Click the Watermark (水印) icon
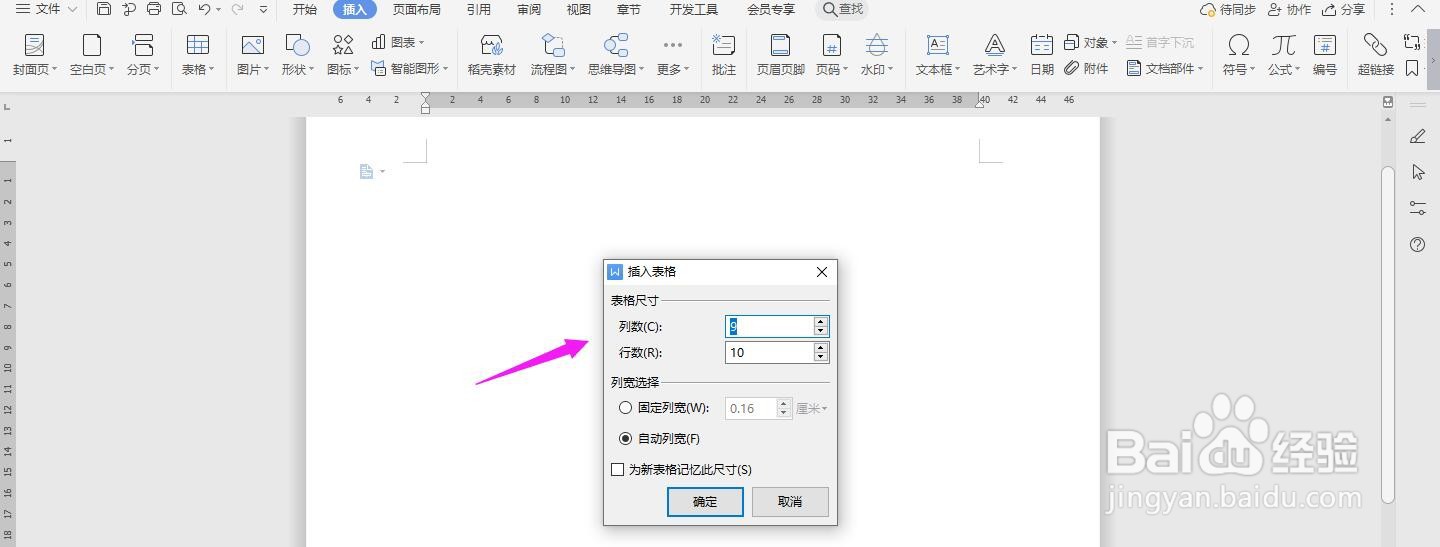The height and width of the screenshot is (547, 1440). [877, 45]
